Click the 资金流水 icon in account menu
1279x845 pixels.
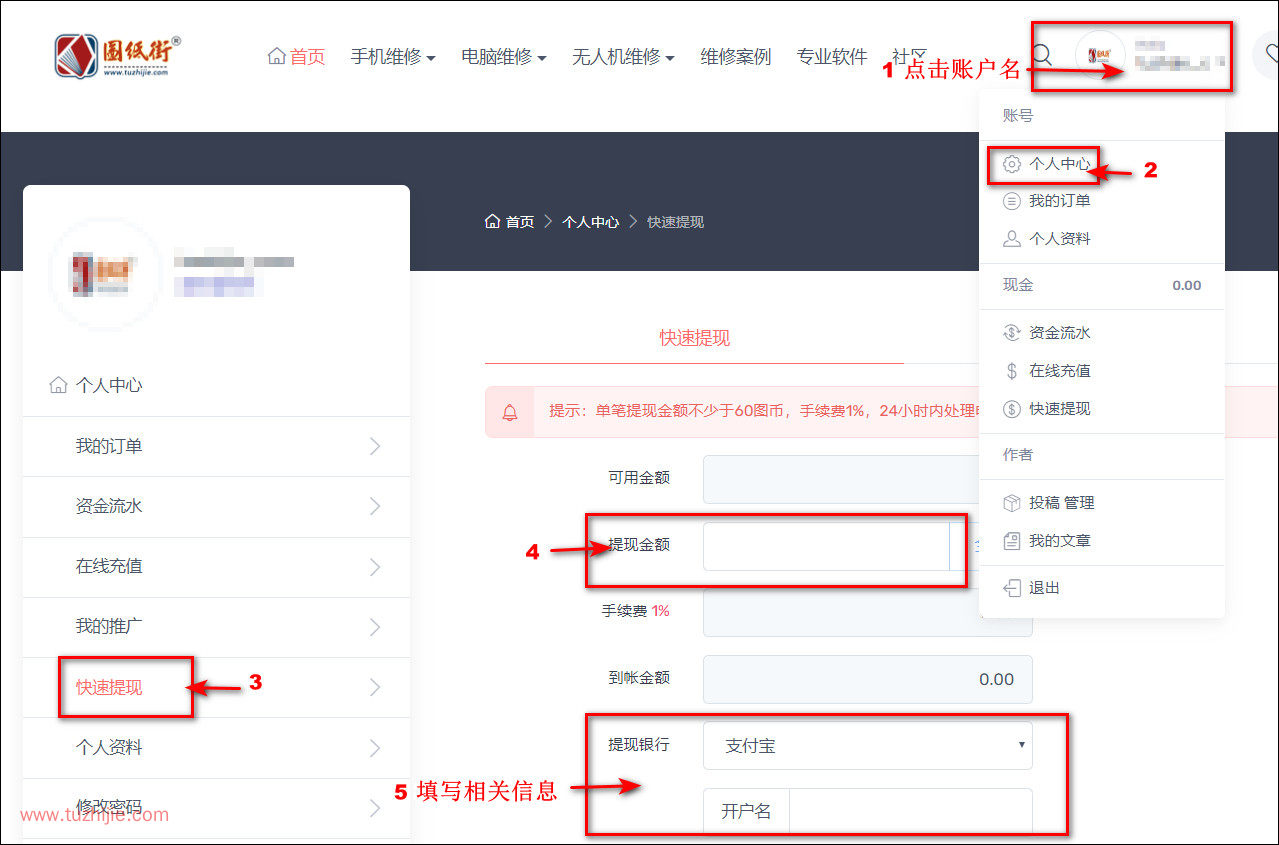click(x=1012, y=333)
